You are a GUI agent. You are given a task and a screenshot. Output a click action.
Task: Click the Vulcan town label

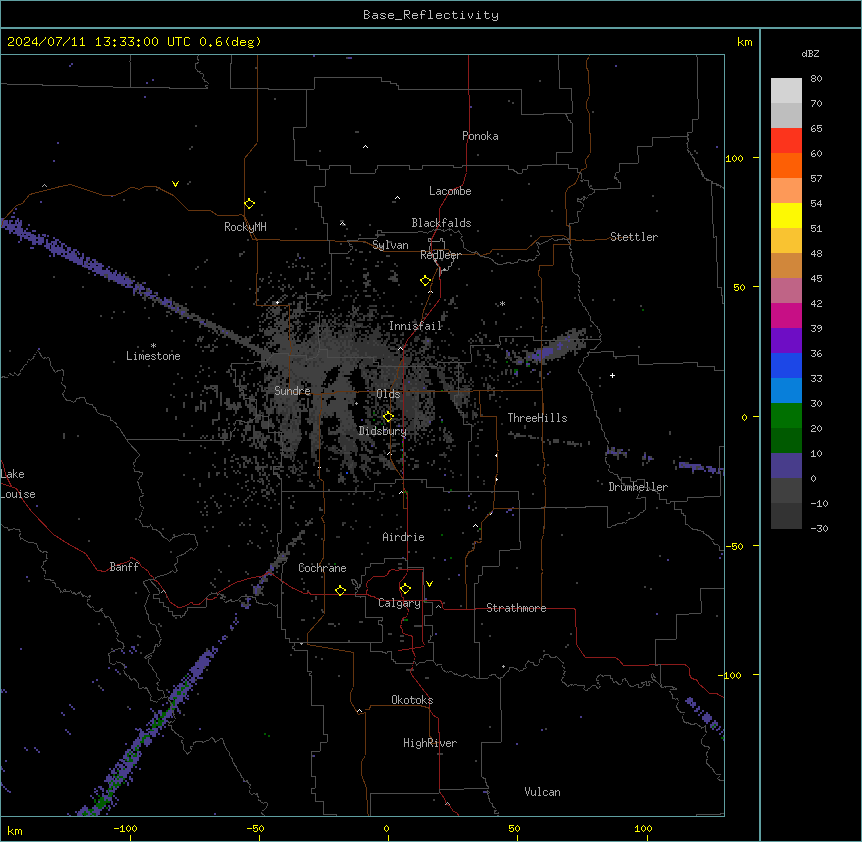point(542,792)
